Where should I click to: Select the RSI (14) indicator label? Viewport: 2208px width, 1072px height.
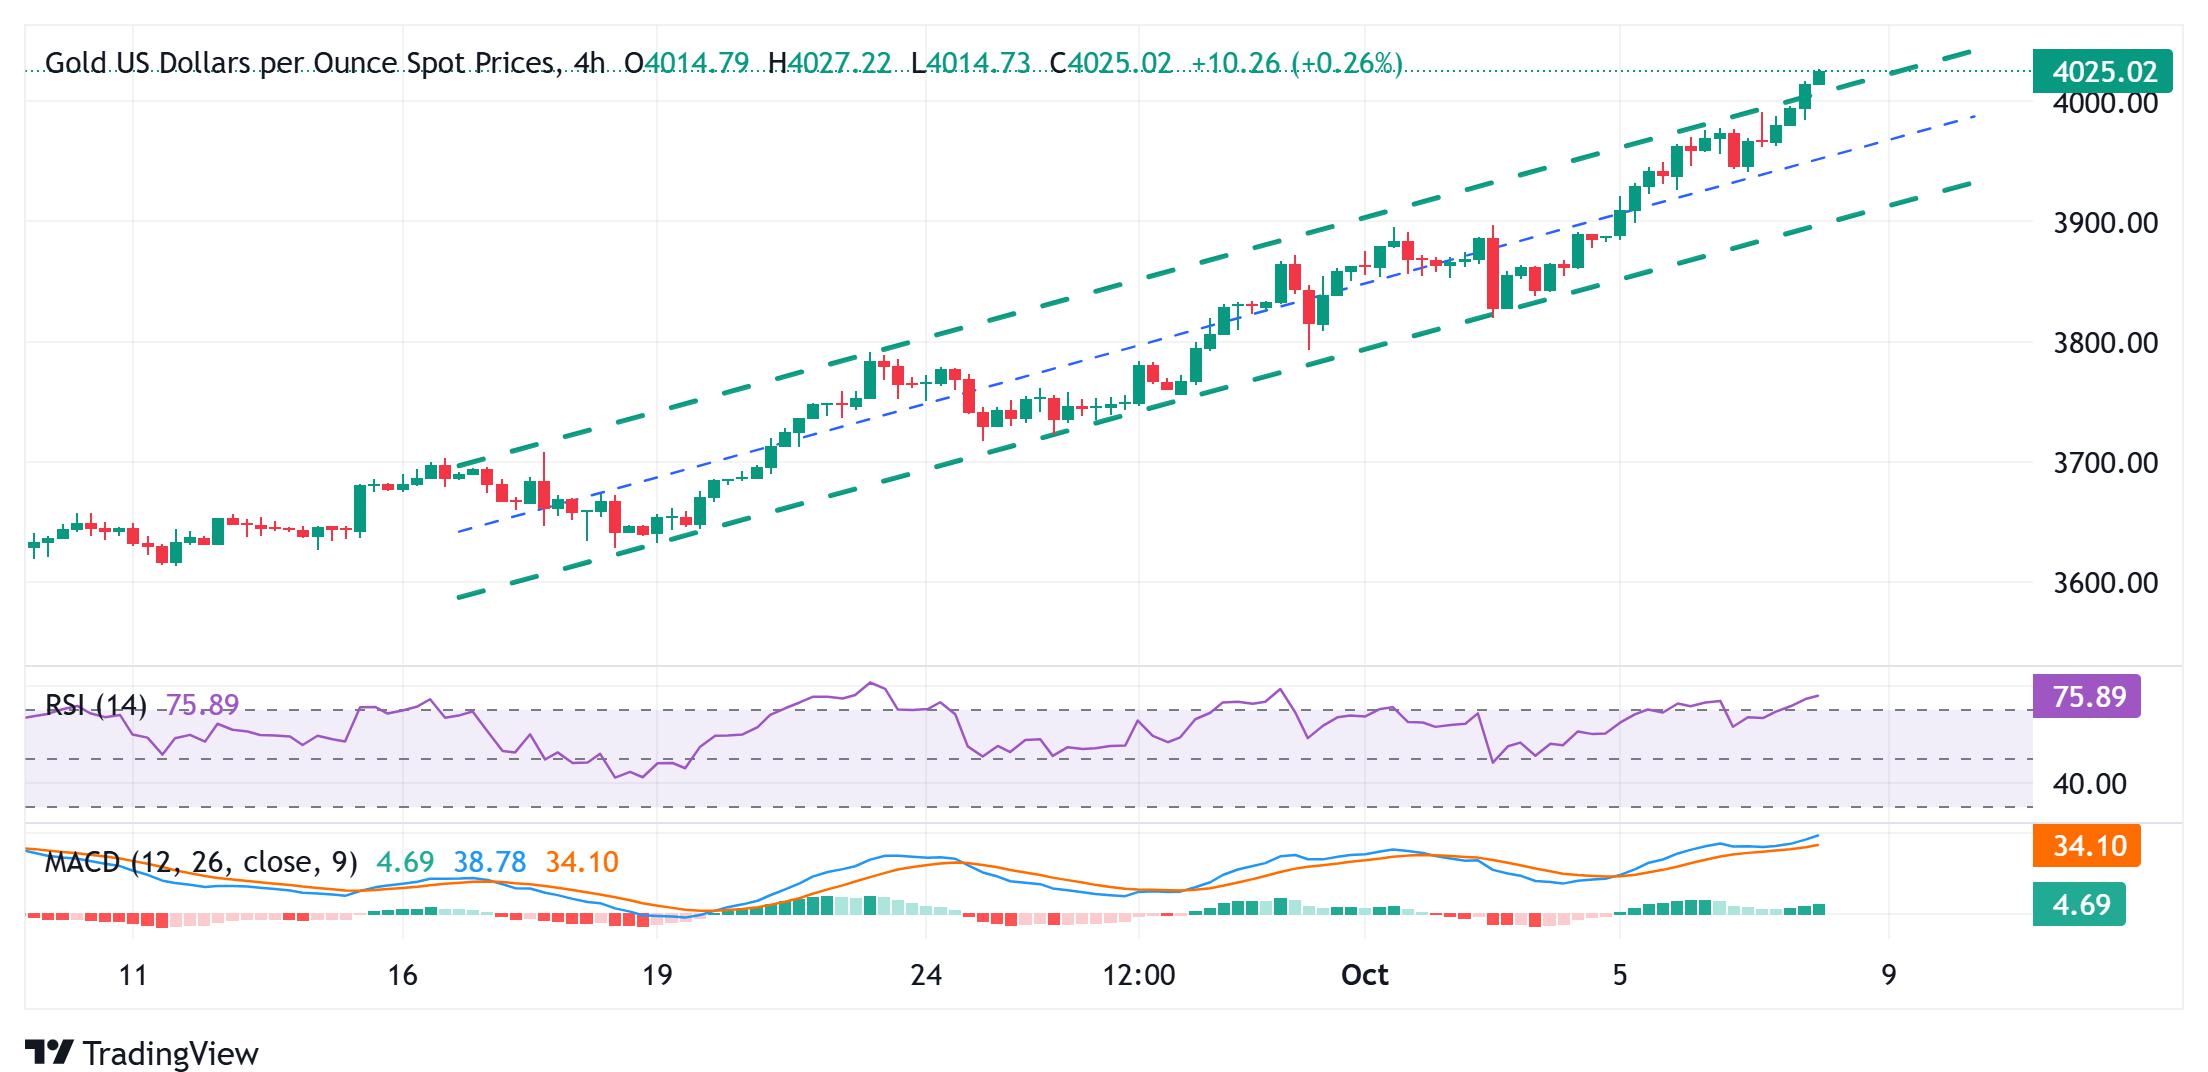tap(96, 705)
